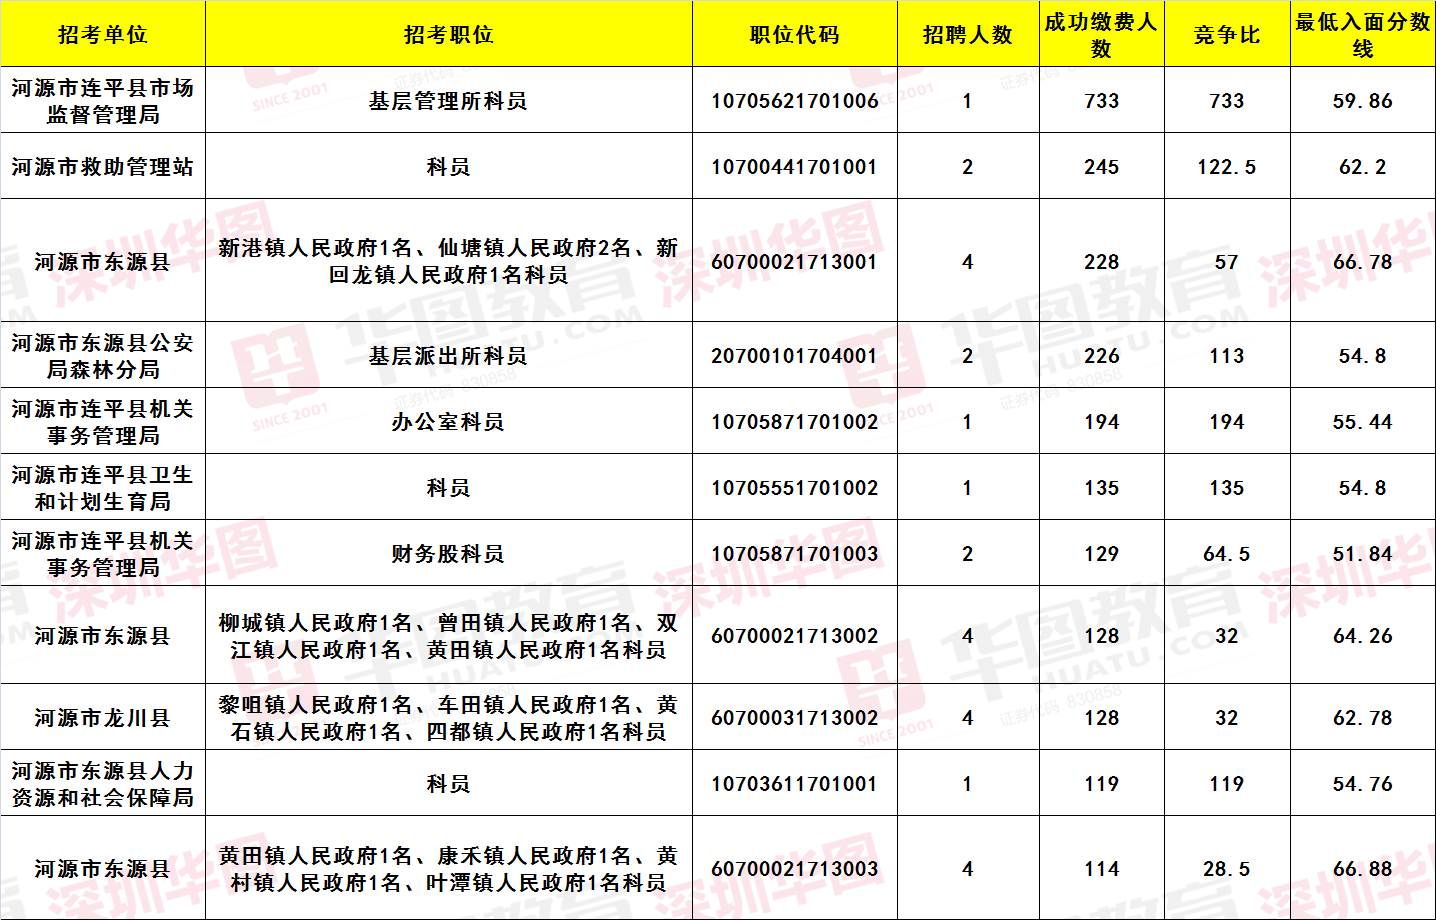
Task: Click the 成功缴费人数 column header
Action: [1102, 34]
